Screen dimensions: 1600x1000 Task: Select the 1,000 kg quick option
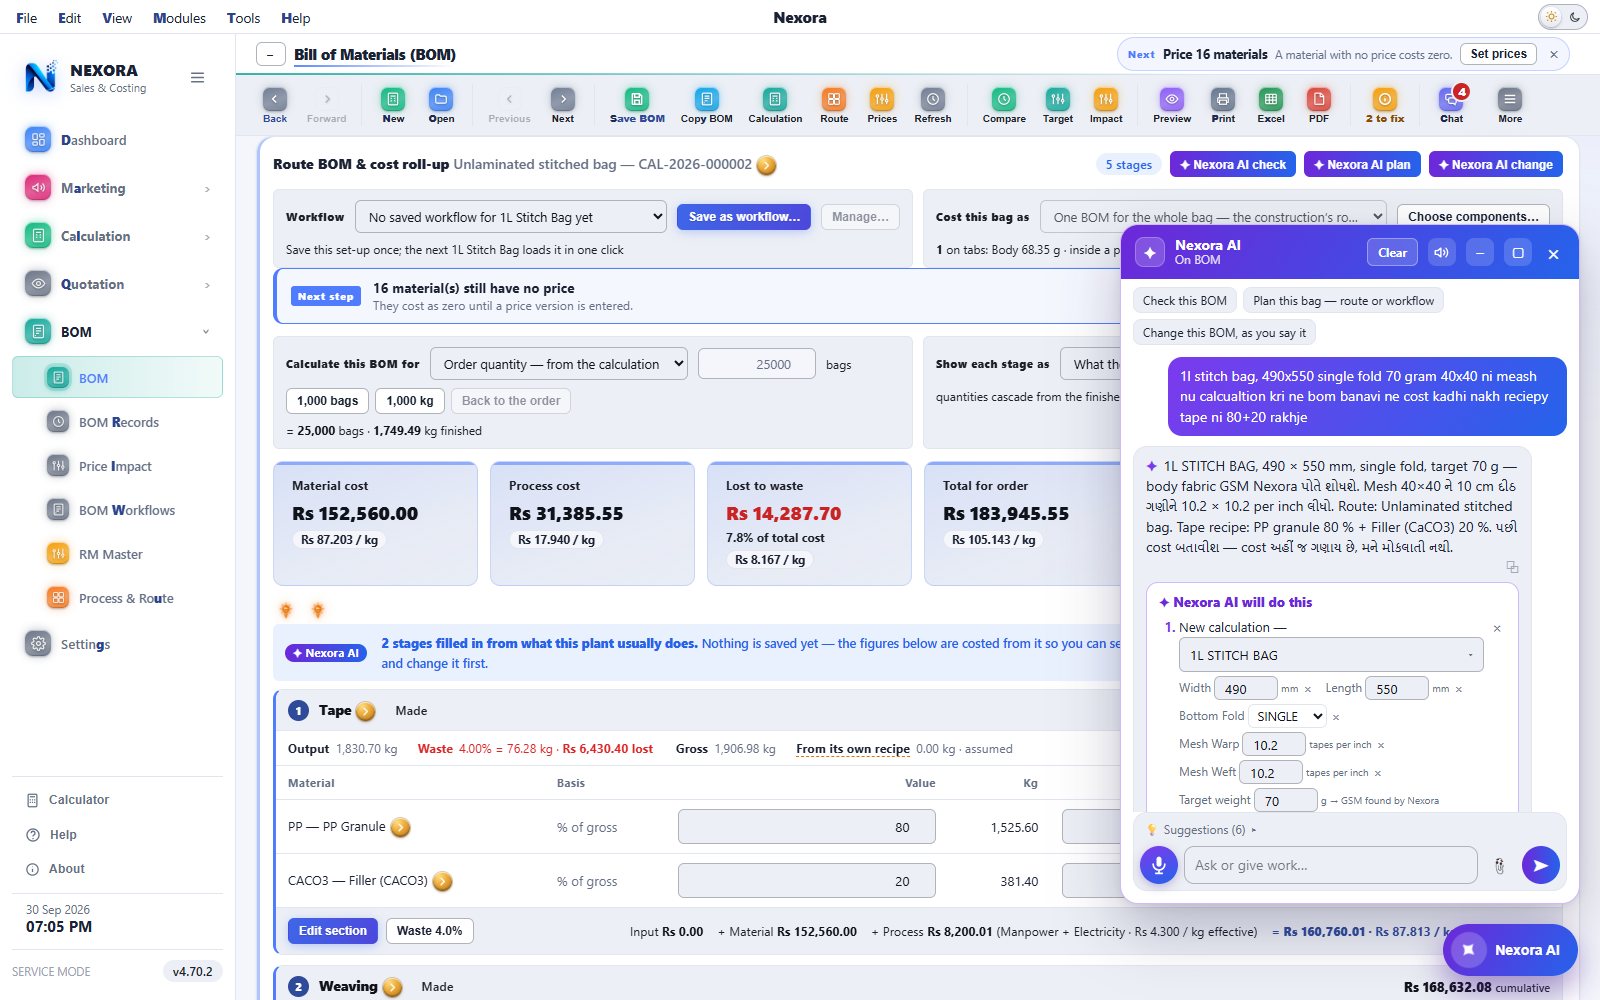410,401
